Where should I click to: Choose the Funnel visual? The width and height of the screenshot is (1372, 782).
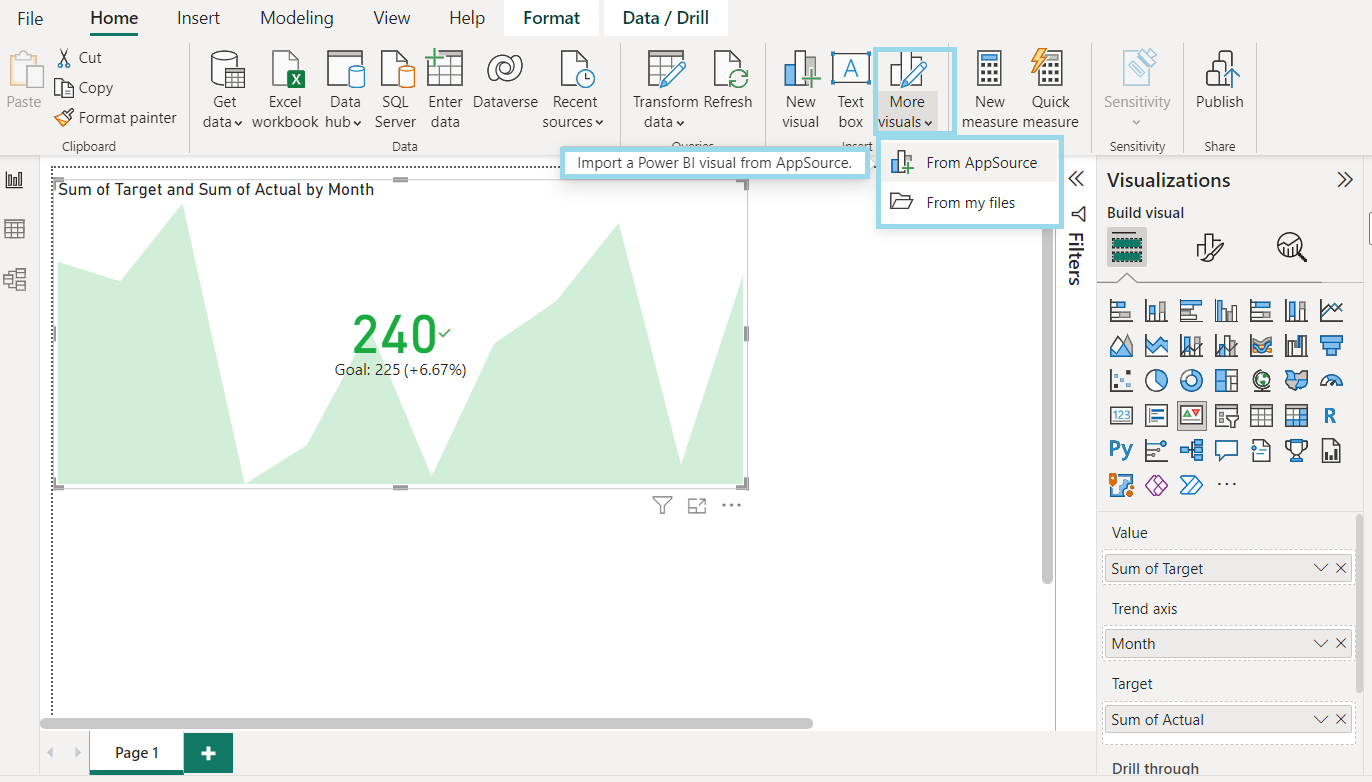tap(1331, 346)
